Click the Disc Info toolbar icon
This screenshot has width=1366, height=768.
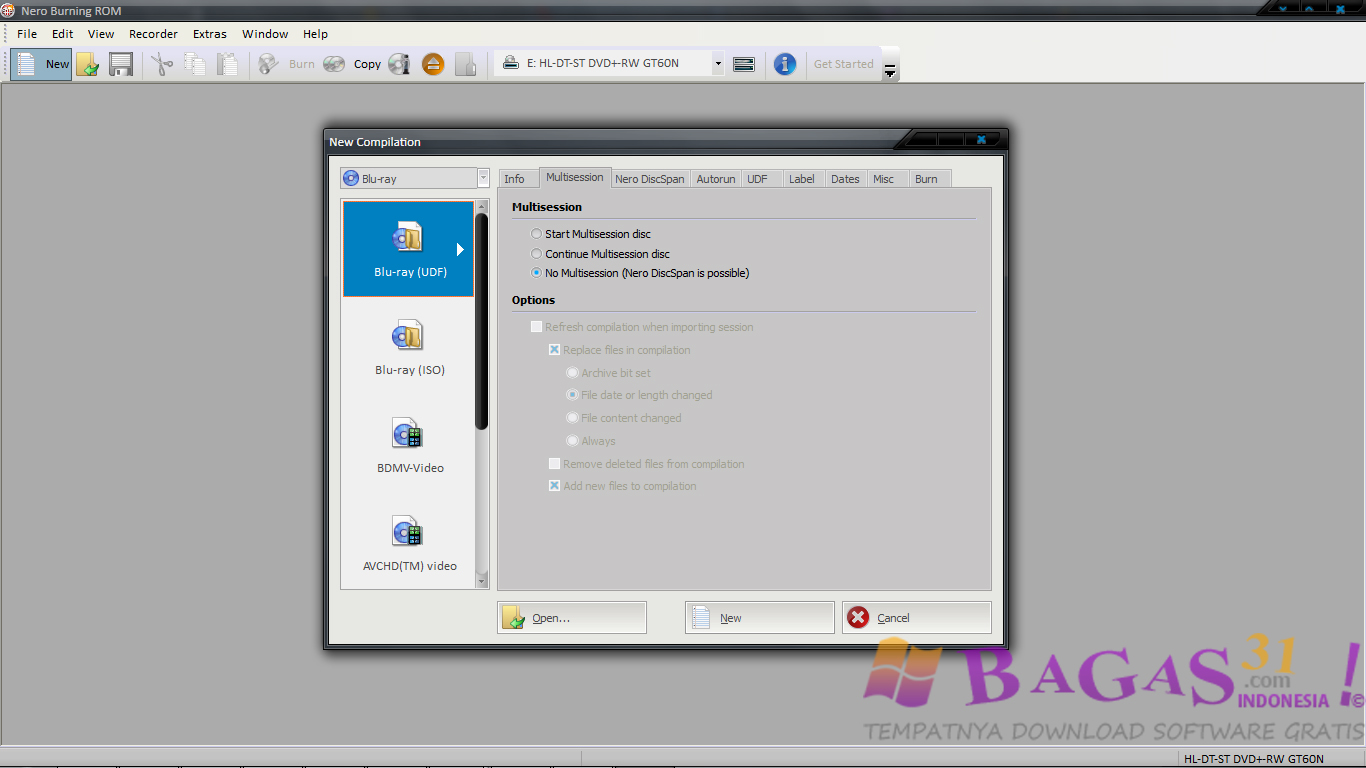[400, 64]
